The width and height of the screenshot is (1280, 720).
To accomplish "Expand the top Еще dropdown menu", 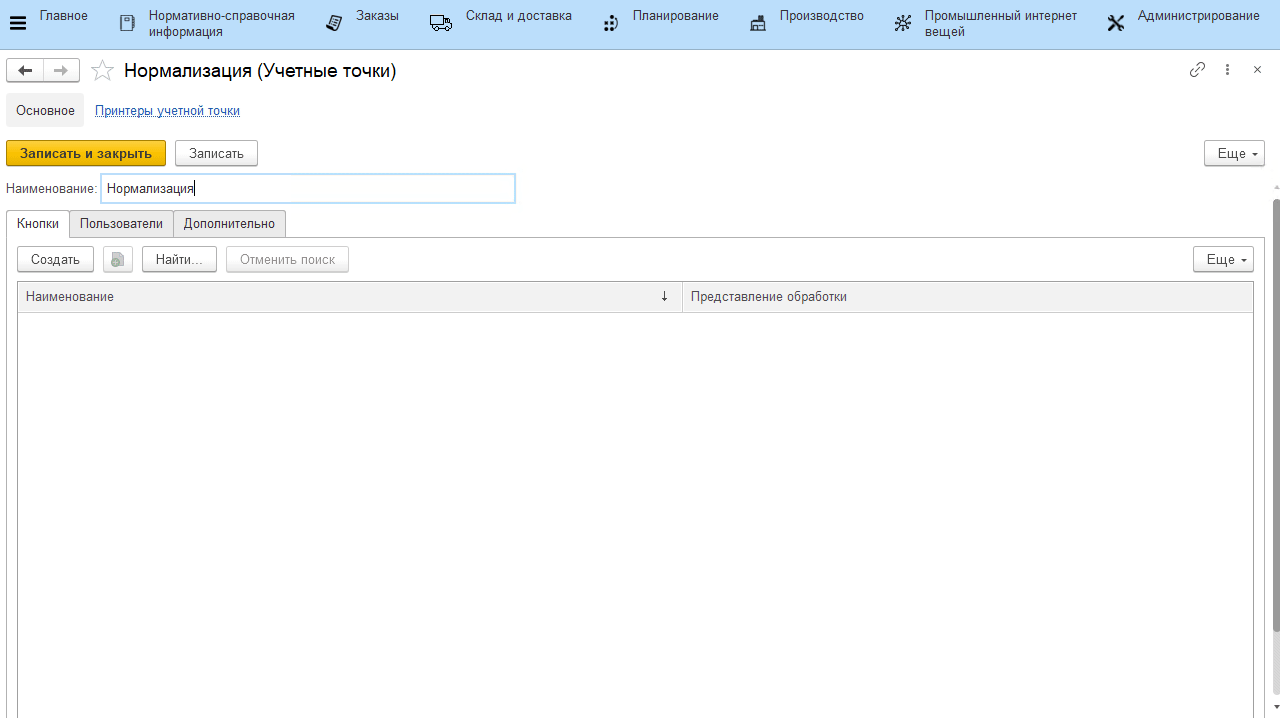I will [x=1234, y=153].
